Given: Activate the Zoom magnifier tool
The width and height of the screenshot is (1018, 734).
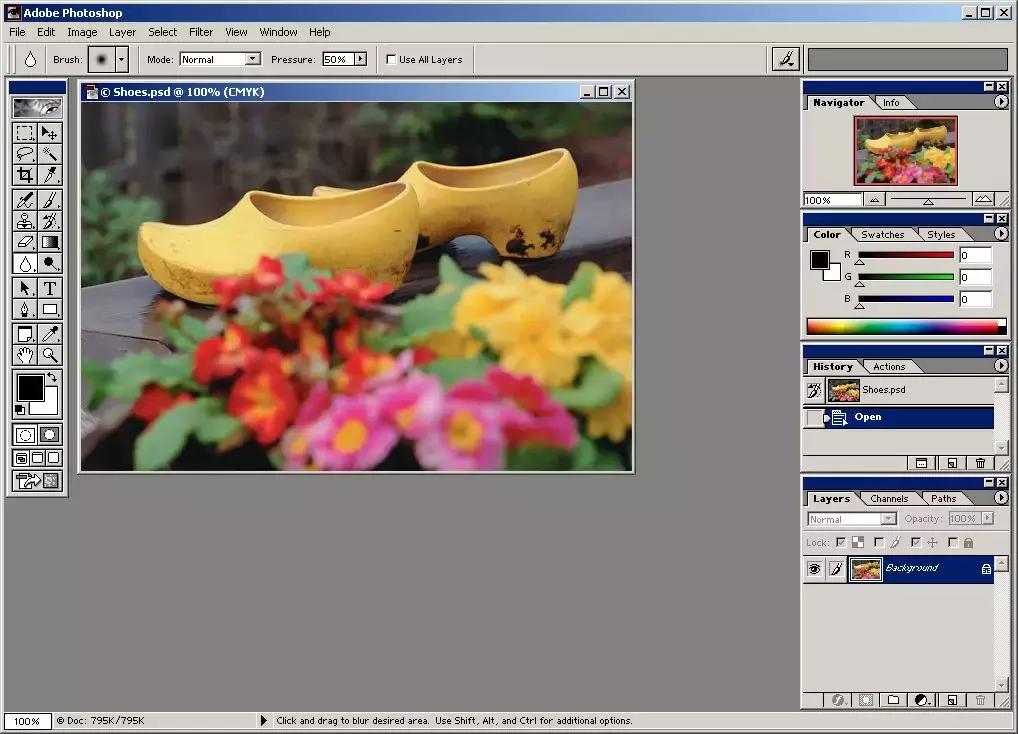Looking at the screenshot, I should (49, 355).
